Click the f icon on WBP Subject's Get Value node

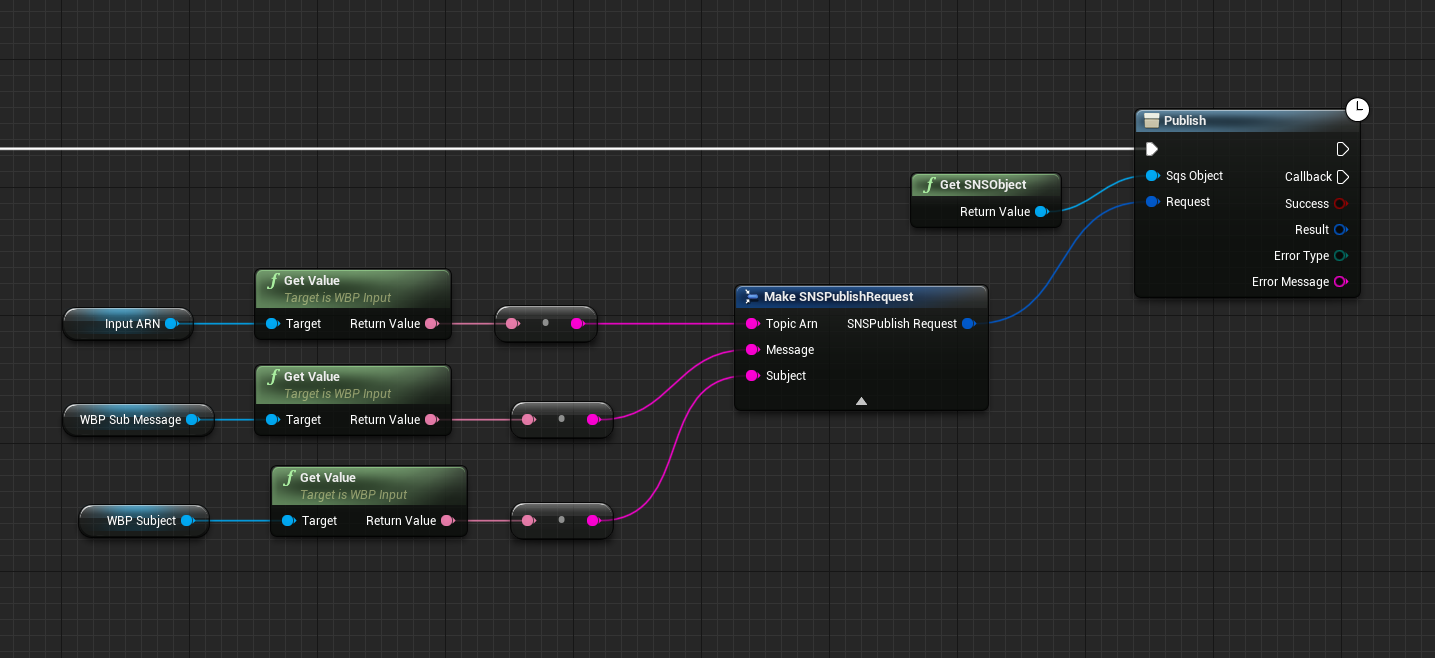coord(288,477)
